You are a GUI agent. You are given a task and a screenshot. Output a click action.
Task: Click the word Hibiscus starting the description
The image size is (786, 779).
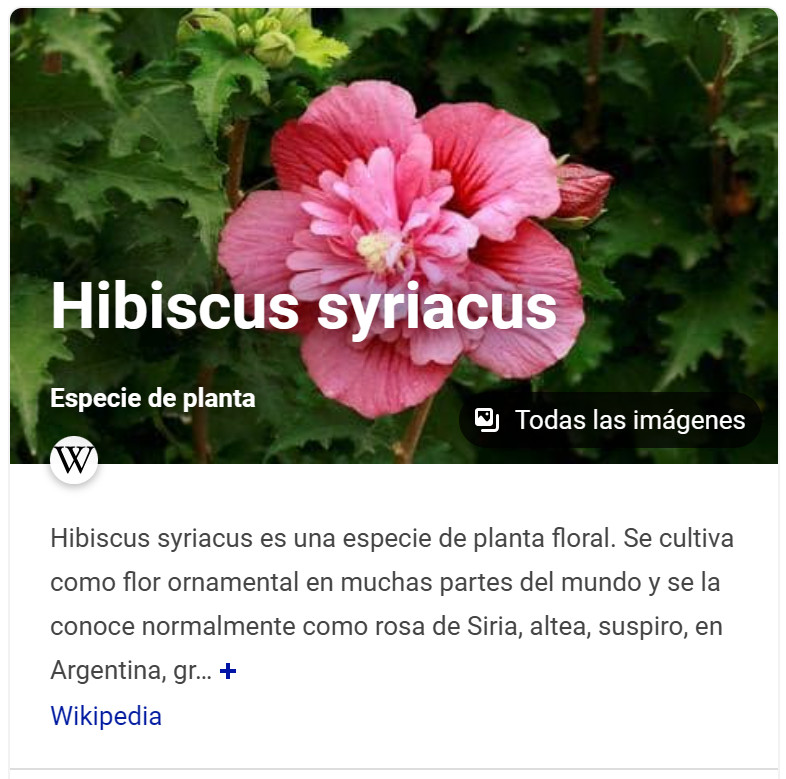tap(100, 538)
